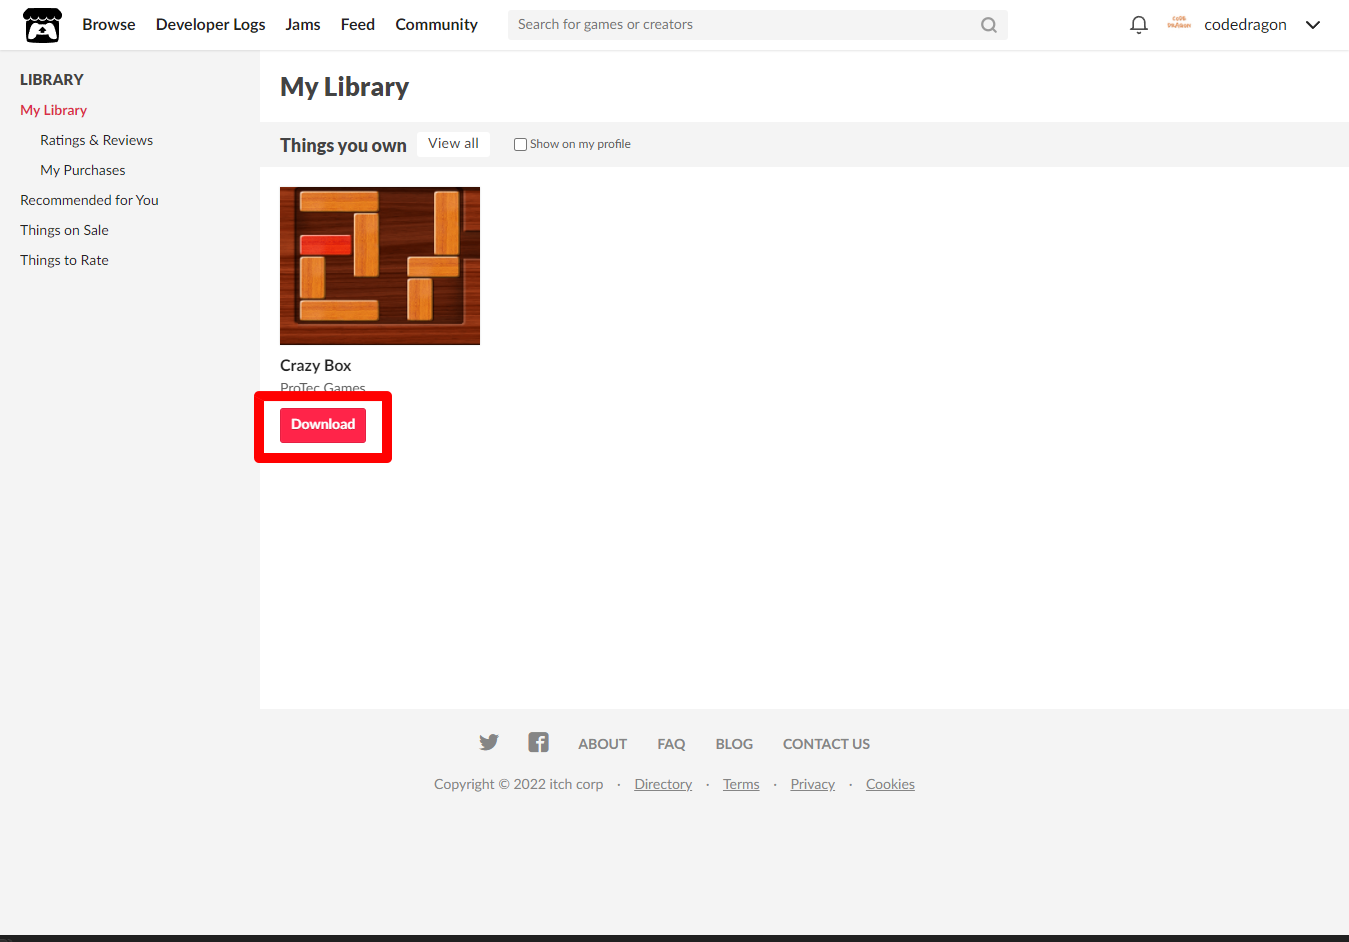The height and width of the screenshot is (942, 1349).
Task: Open the notifications bell
Action: (1138, 25)
